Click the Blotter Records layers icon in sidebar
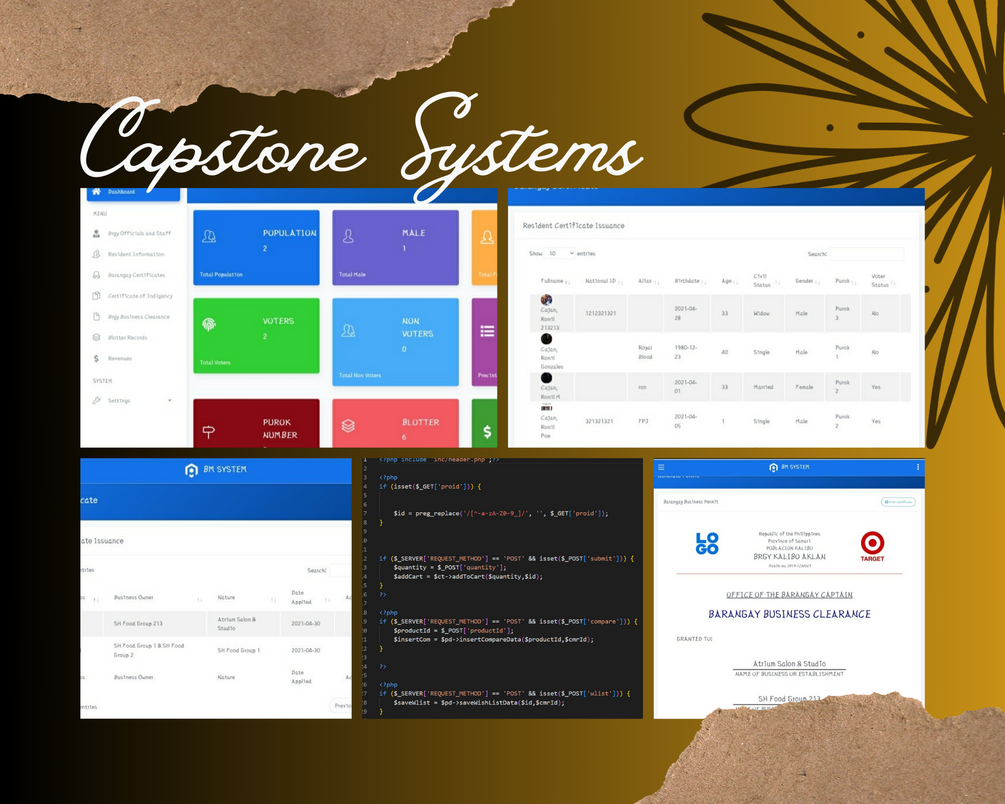The image size is (1005, 804). click(96, 337)
